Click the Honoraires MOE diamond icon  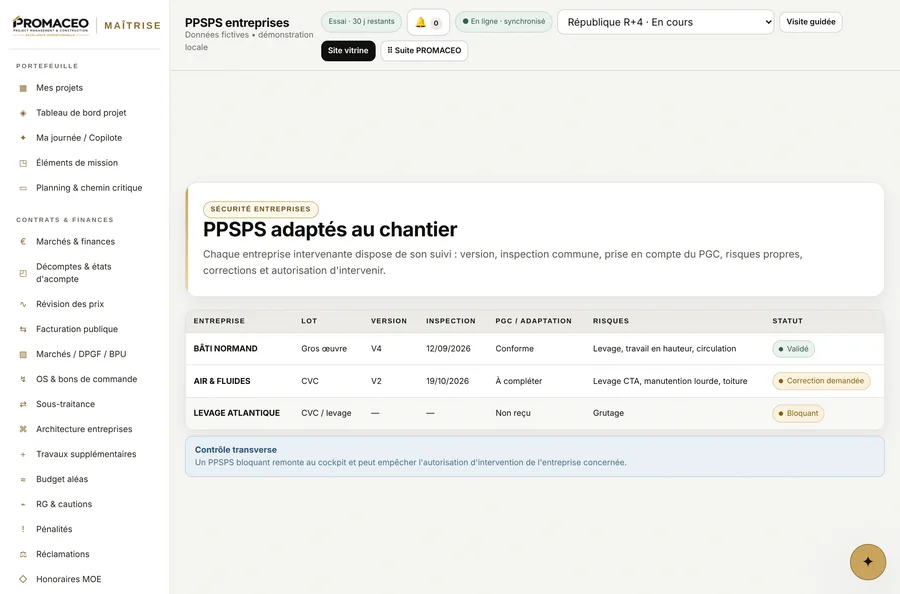tap(23, 579)
